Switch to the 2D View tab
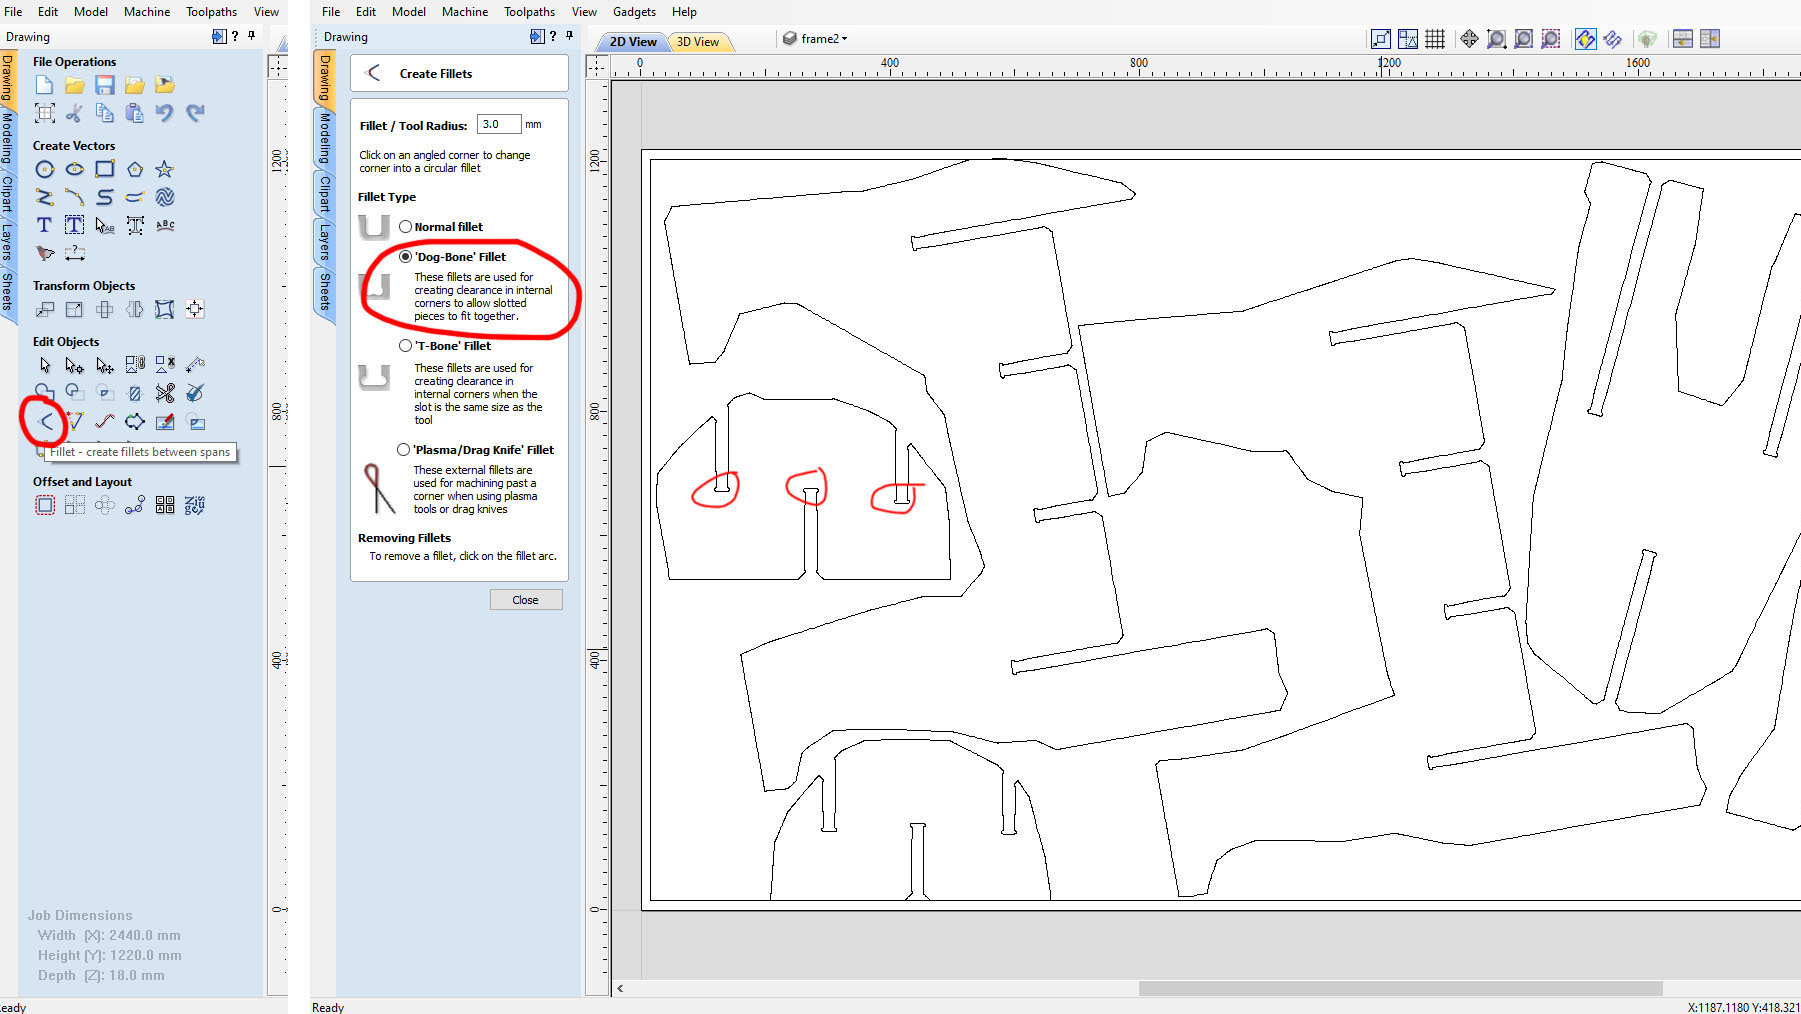 [632, 41]
